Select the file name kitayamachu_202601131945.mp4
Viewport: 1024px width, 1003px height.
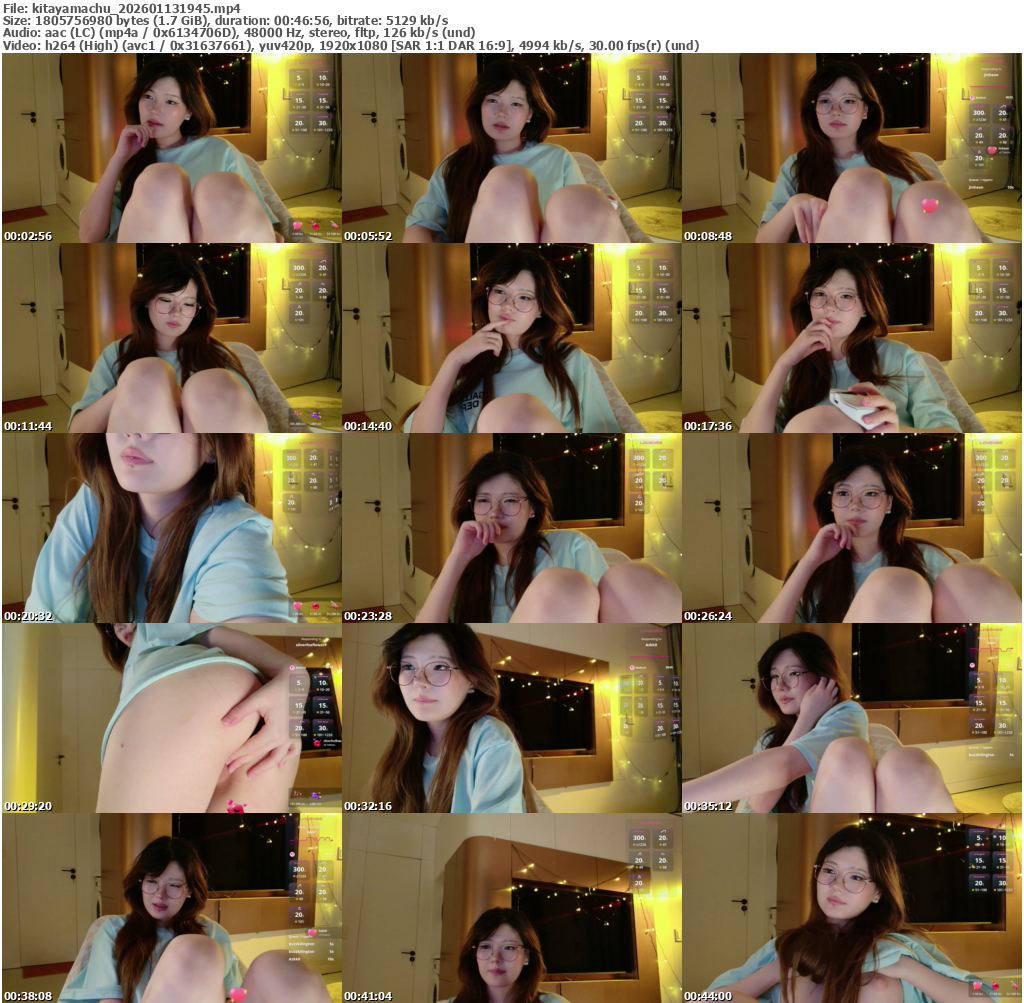click(136, 8)
